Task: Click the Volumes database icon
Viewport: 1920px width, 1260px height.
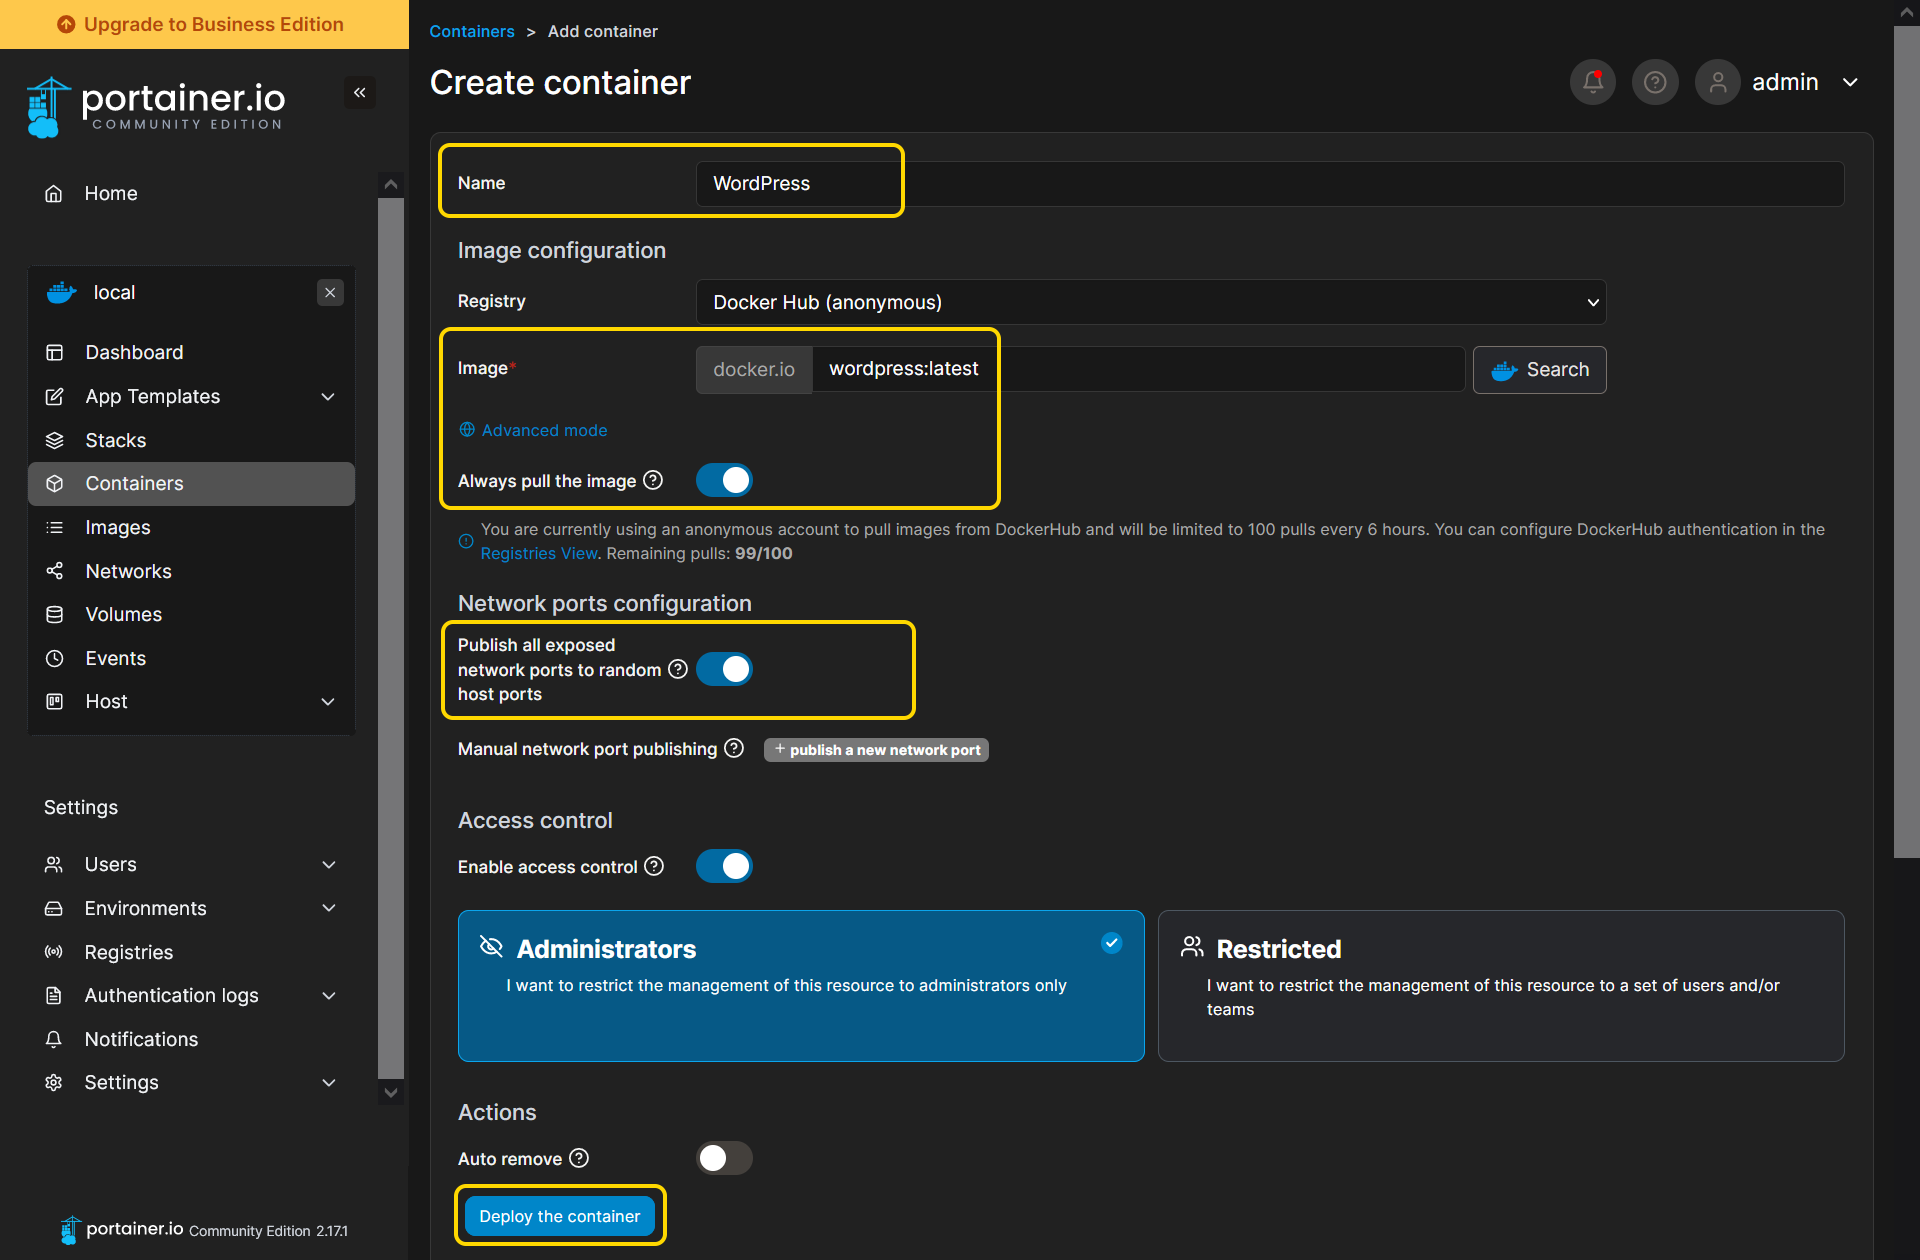Action: pos(55,615)
